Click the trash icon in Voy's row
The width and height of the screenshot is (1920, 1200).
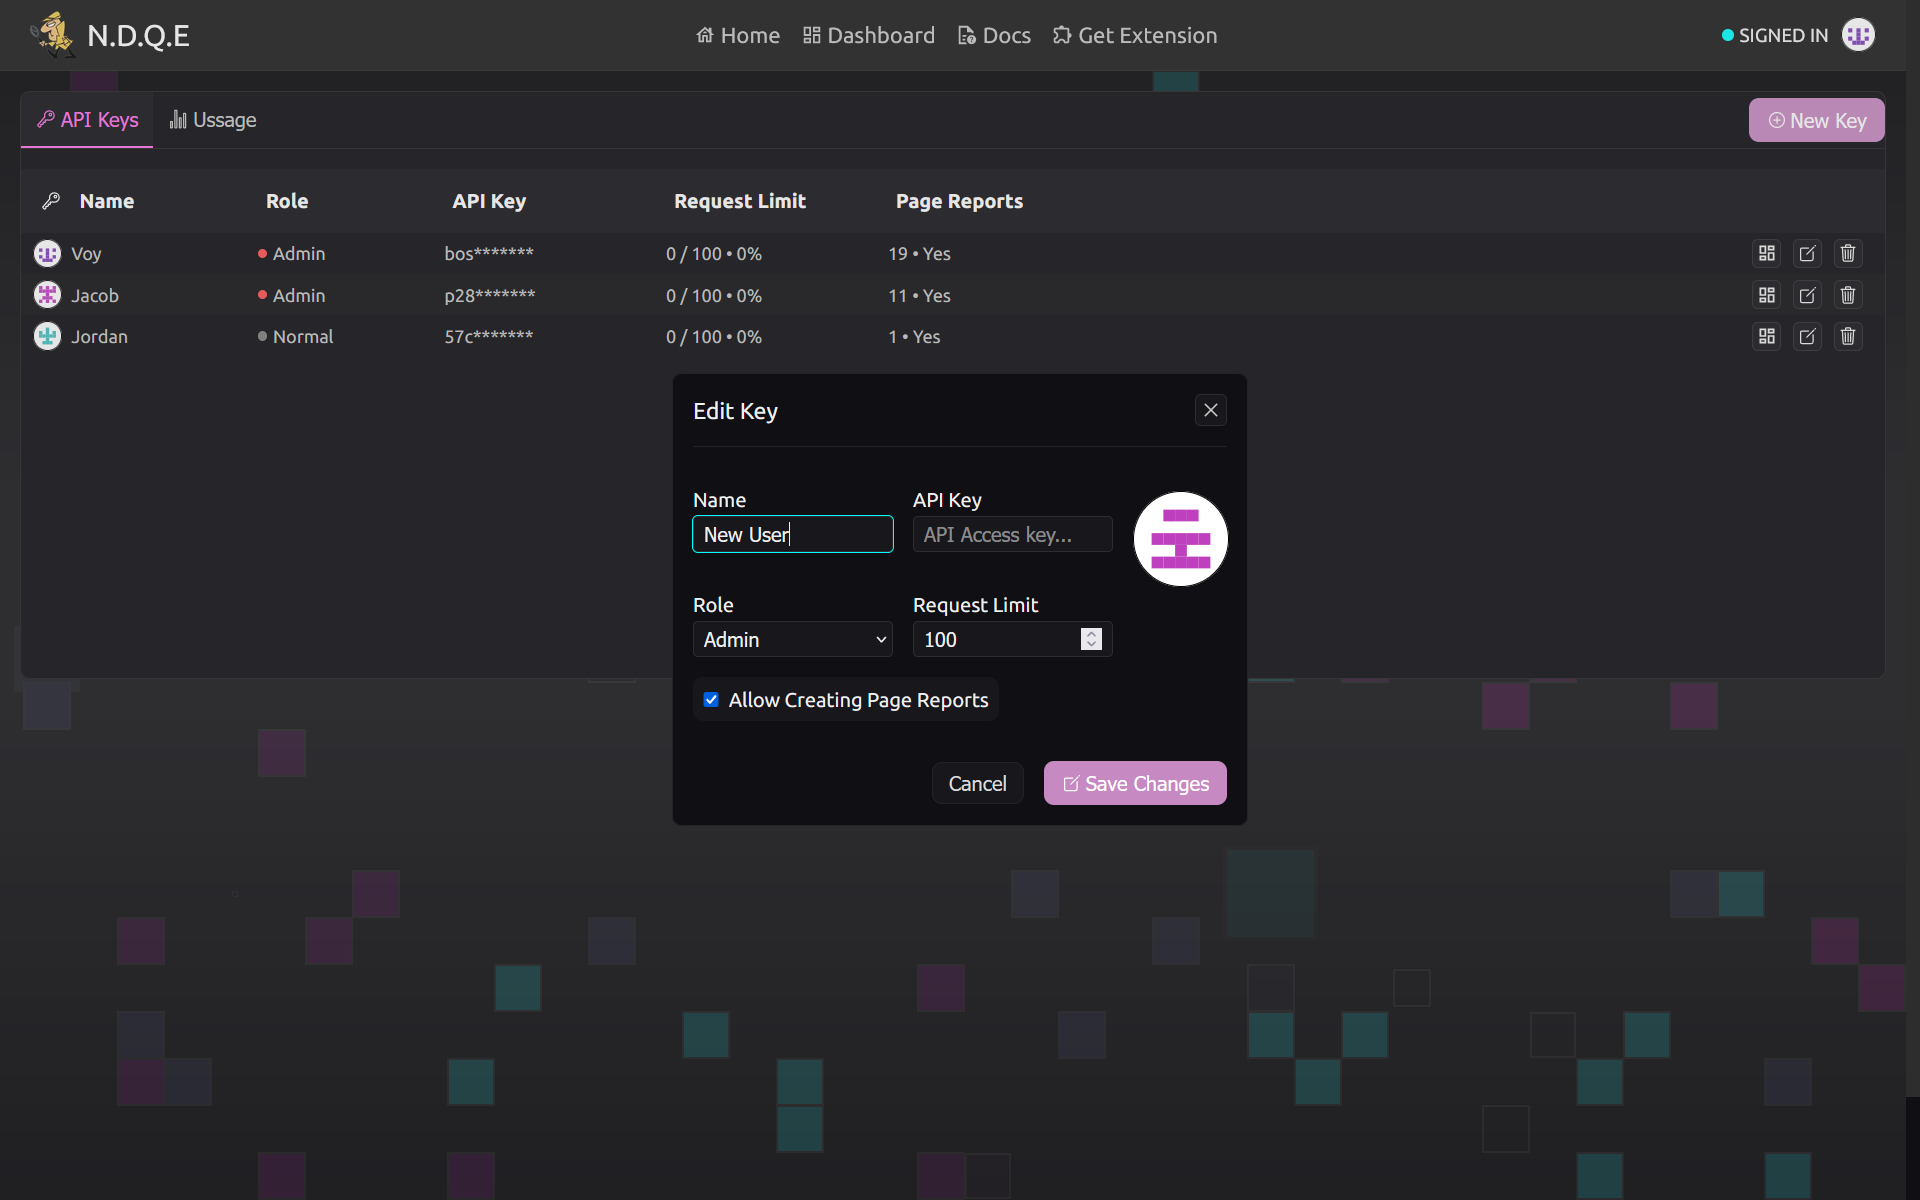[x=1848, y=254]
